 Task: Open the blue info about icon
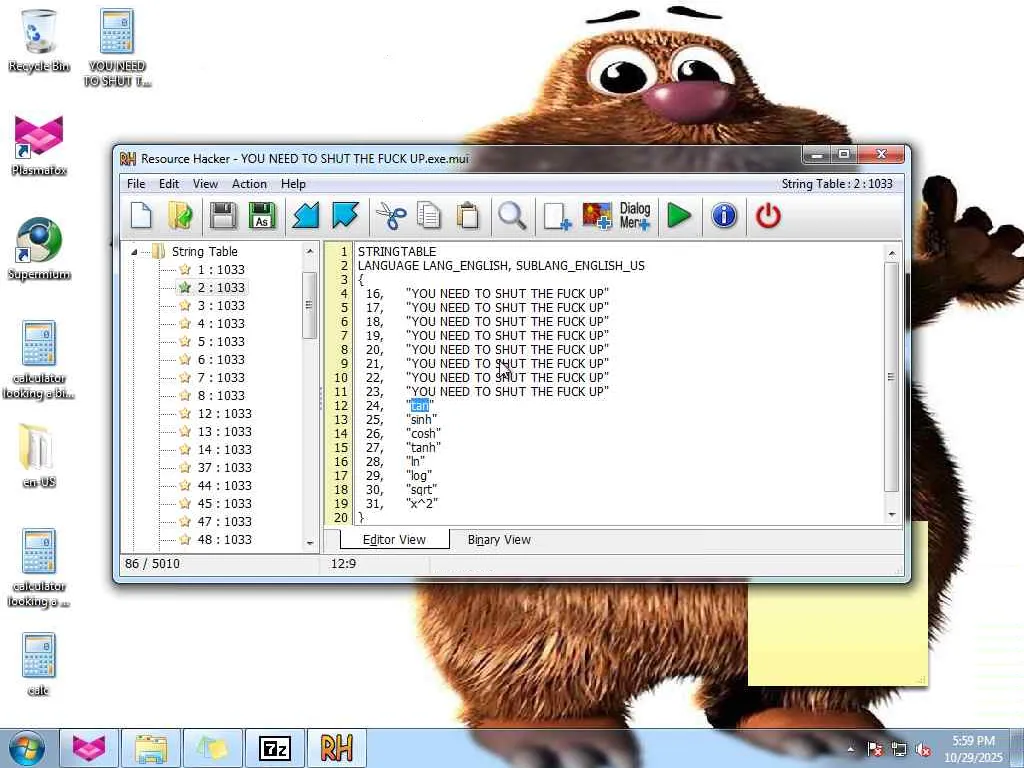[x=724, y=216]
